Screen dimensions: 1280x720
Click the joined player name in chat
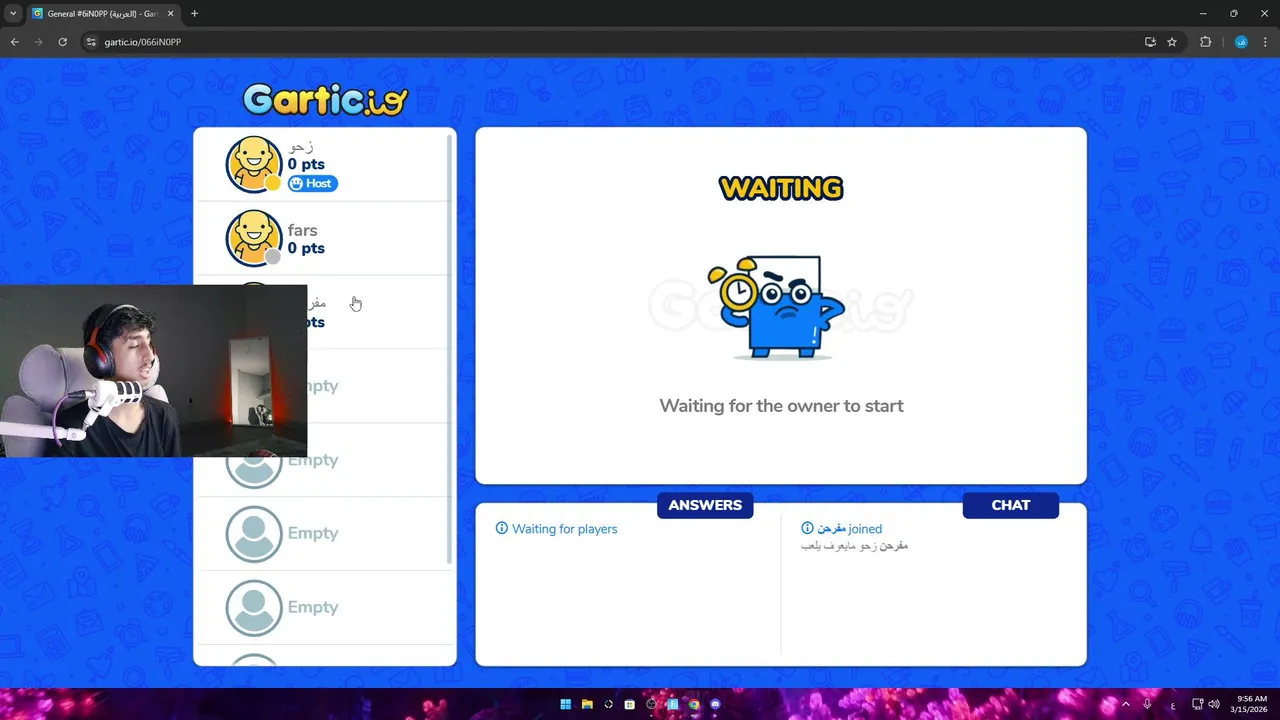click(832, 528)
